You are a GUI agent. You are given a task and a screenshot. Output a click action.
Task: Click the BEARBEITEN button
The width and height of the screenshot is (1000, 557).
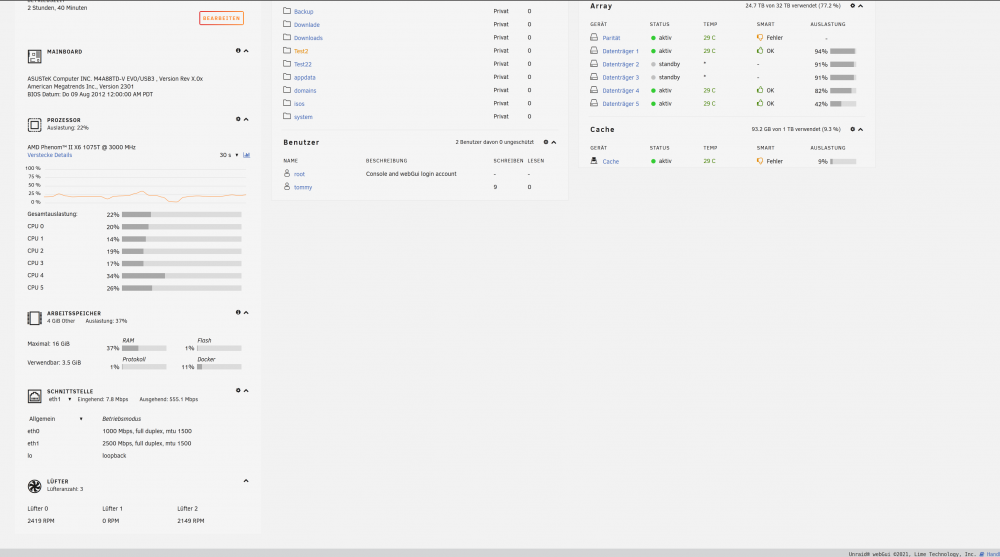(x=221, y=18)
